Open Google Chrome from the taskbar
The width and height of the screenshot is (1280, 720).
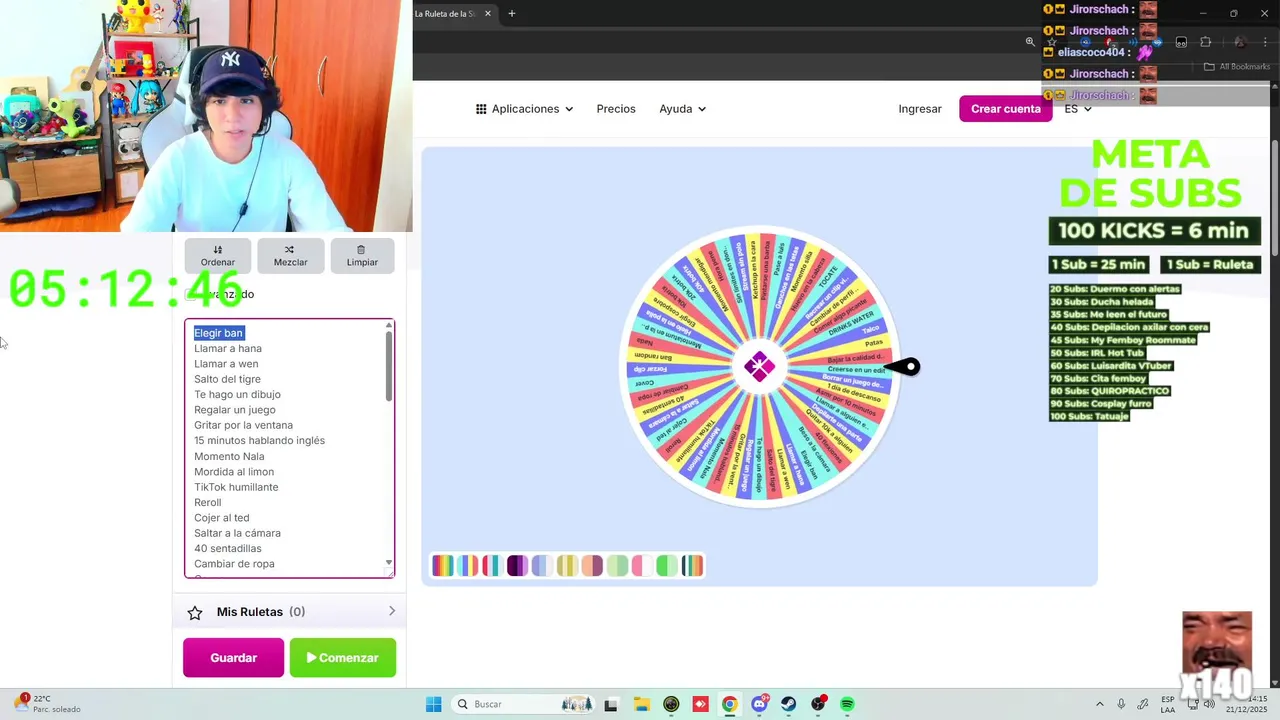click(x=729, y=704)
